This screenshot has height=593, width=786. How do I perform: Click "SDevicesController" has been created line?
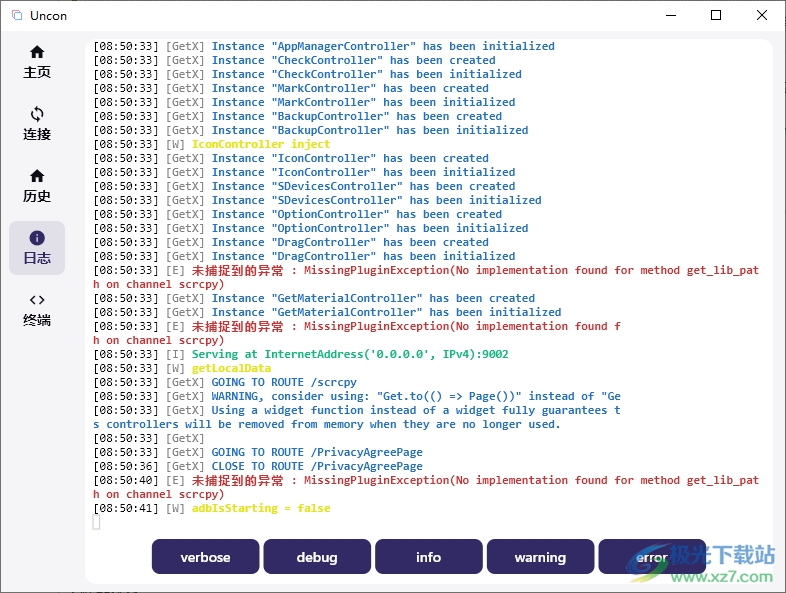point(304,186)
